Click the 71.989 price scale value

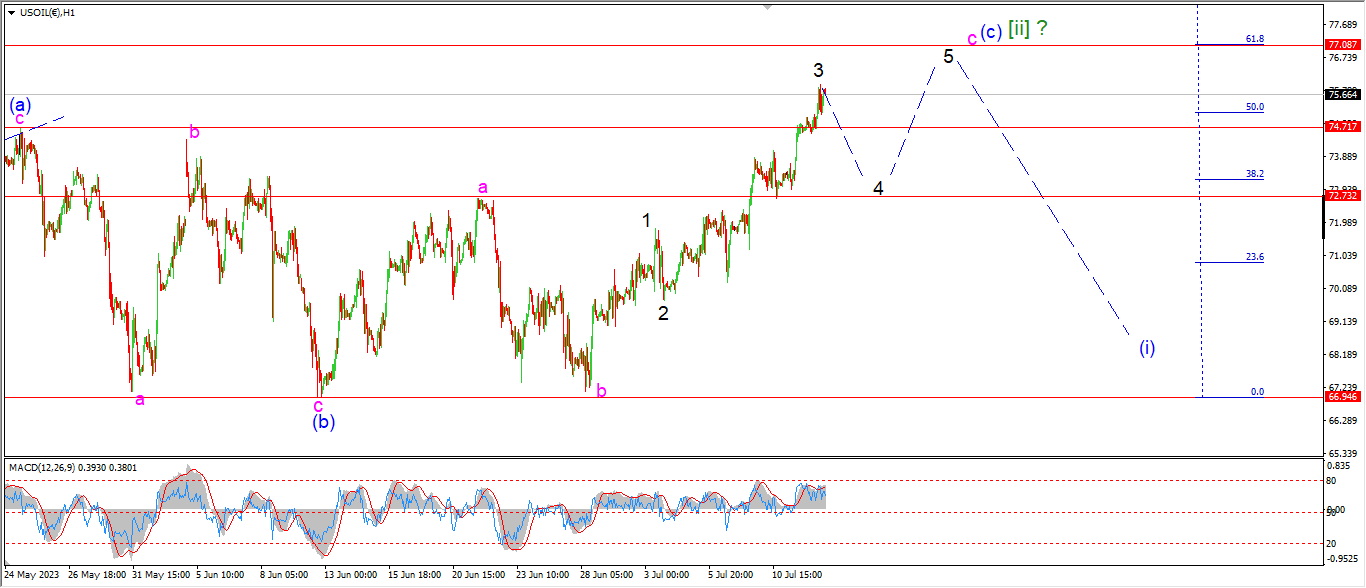coord(1341,222)
